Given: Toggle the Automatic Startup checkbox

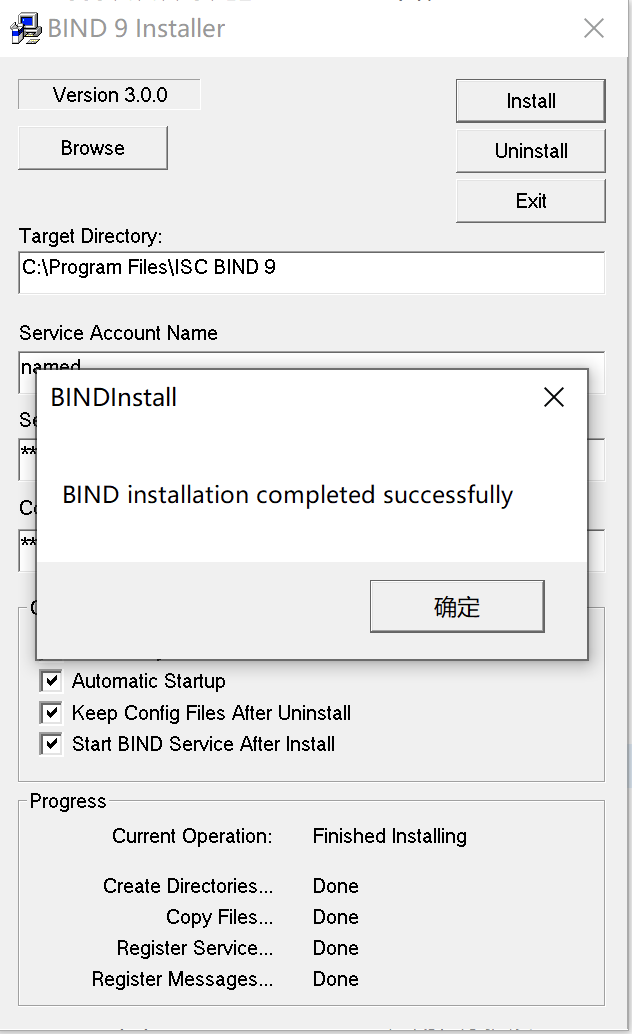Looking at the screenshot, I should tap(51, 681).
